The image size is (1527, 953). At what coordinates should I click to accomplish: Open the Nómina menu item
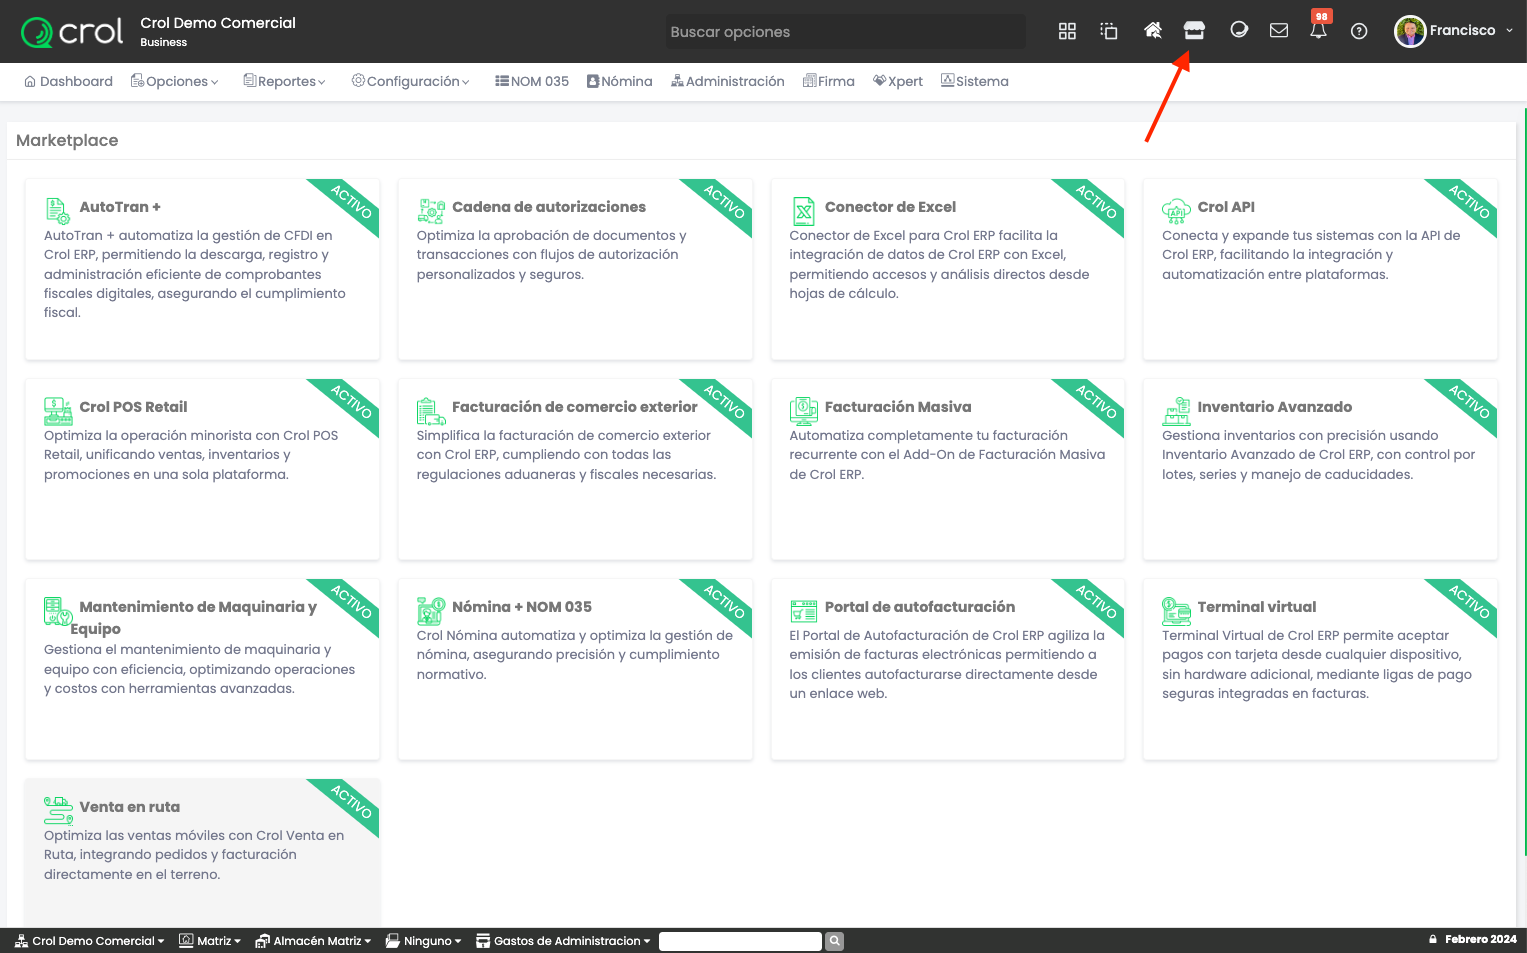[620, 81]
